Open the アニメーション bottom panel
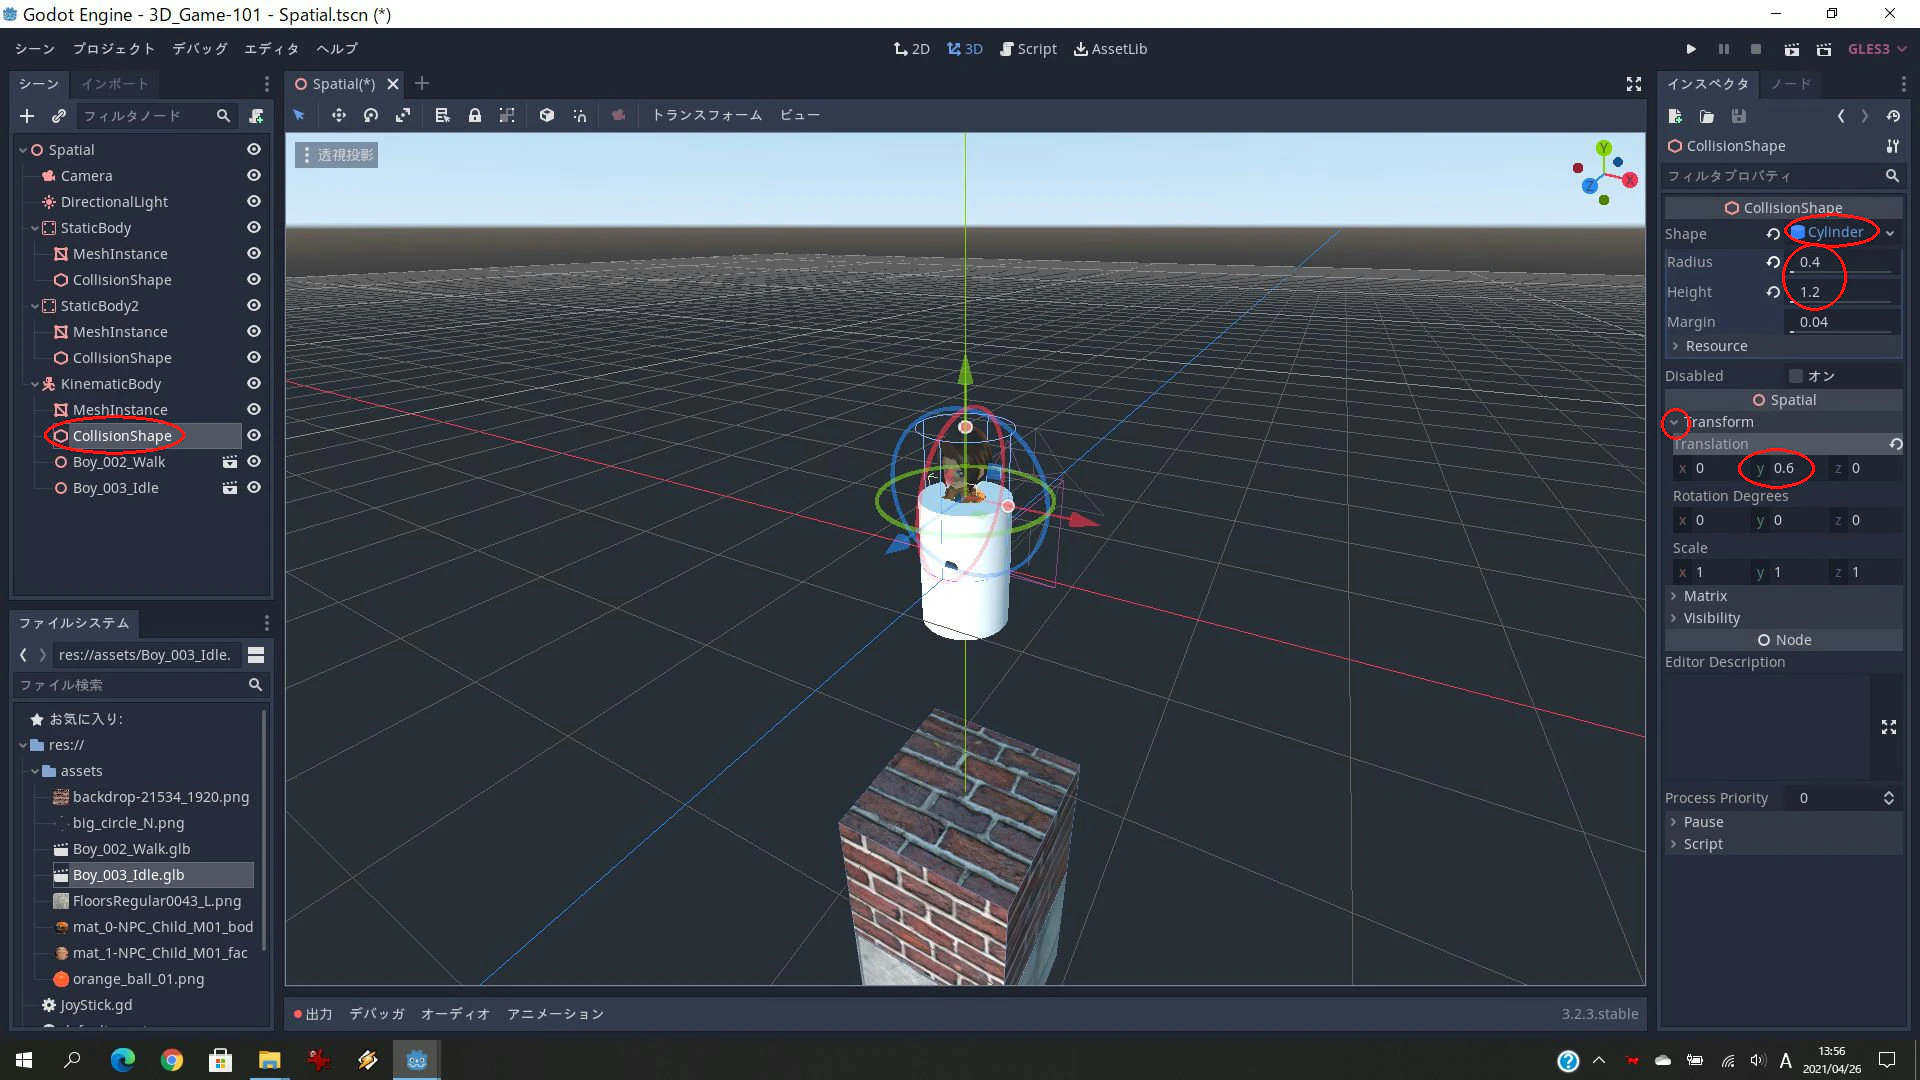 (x=555, y=1014)
